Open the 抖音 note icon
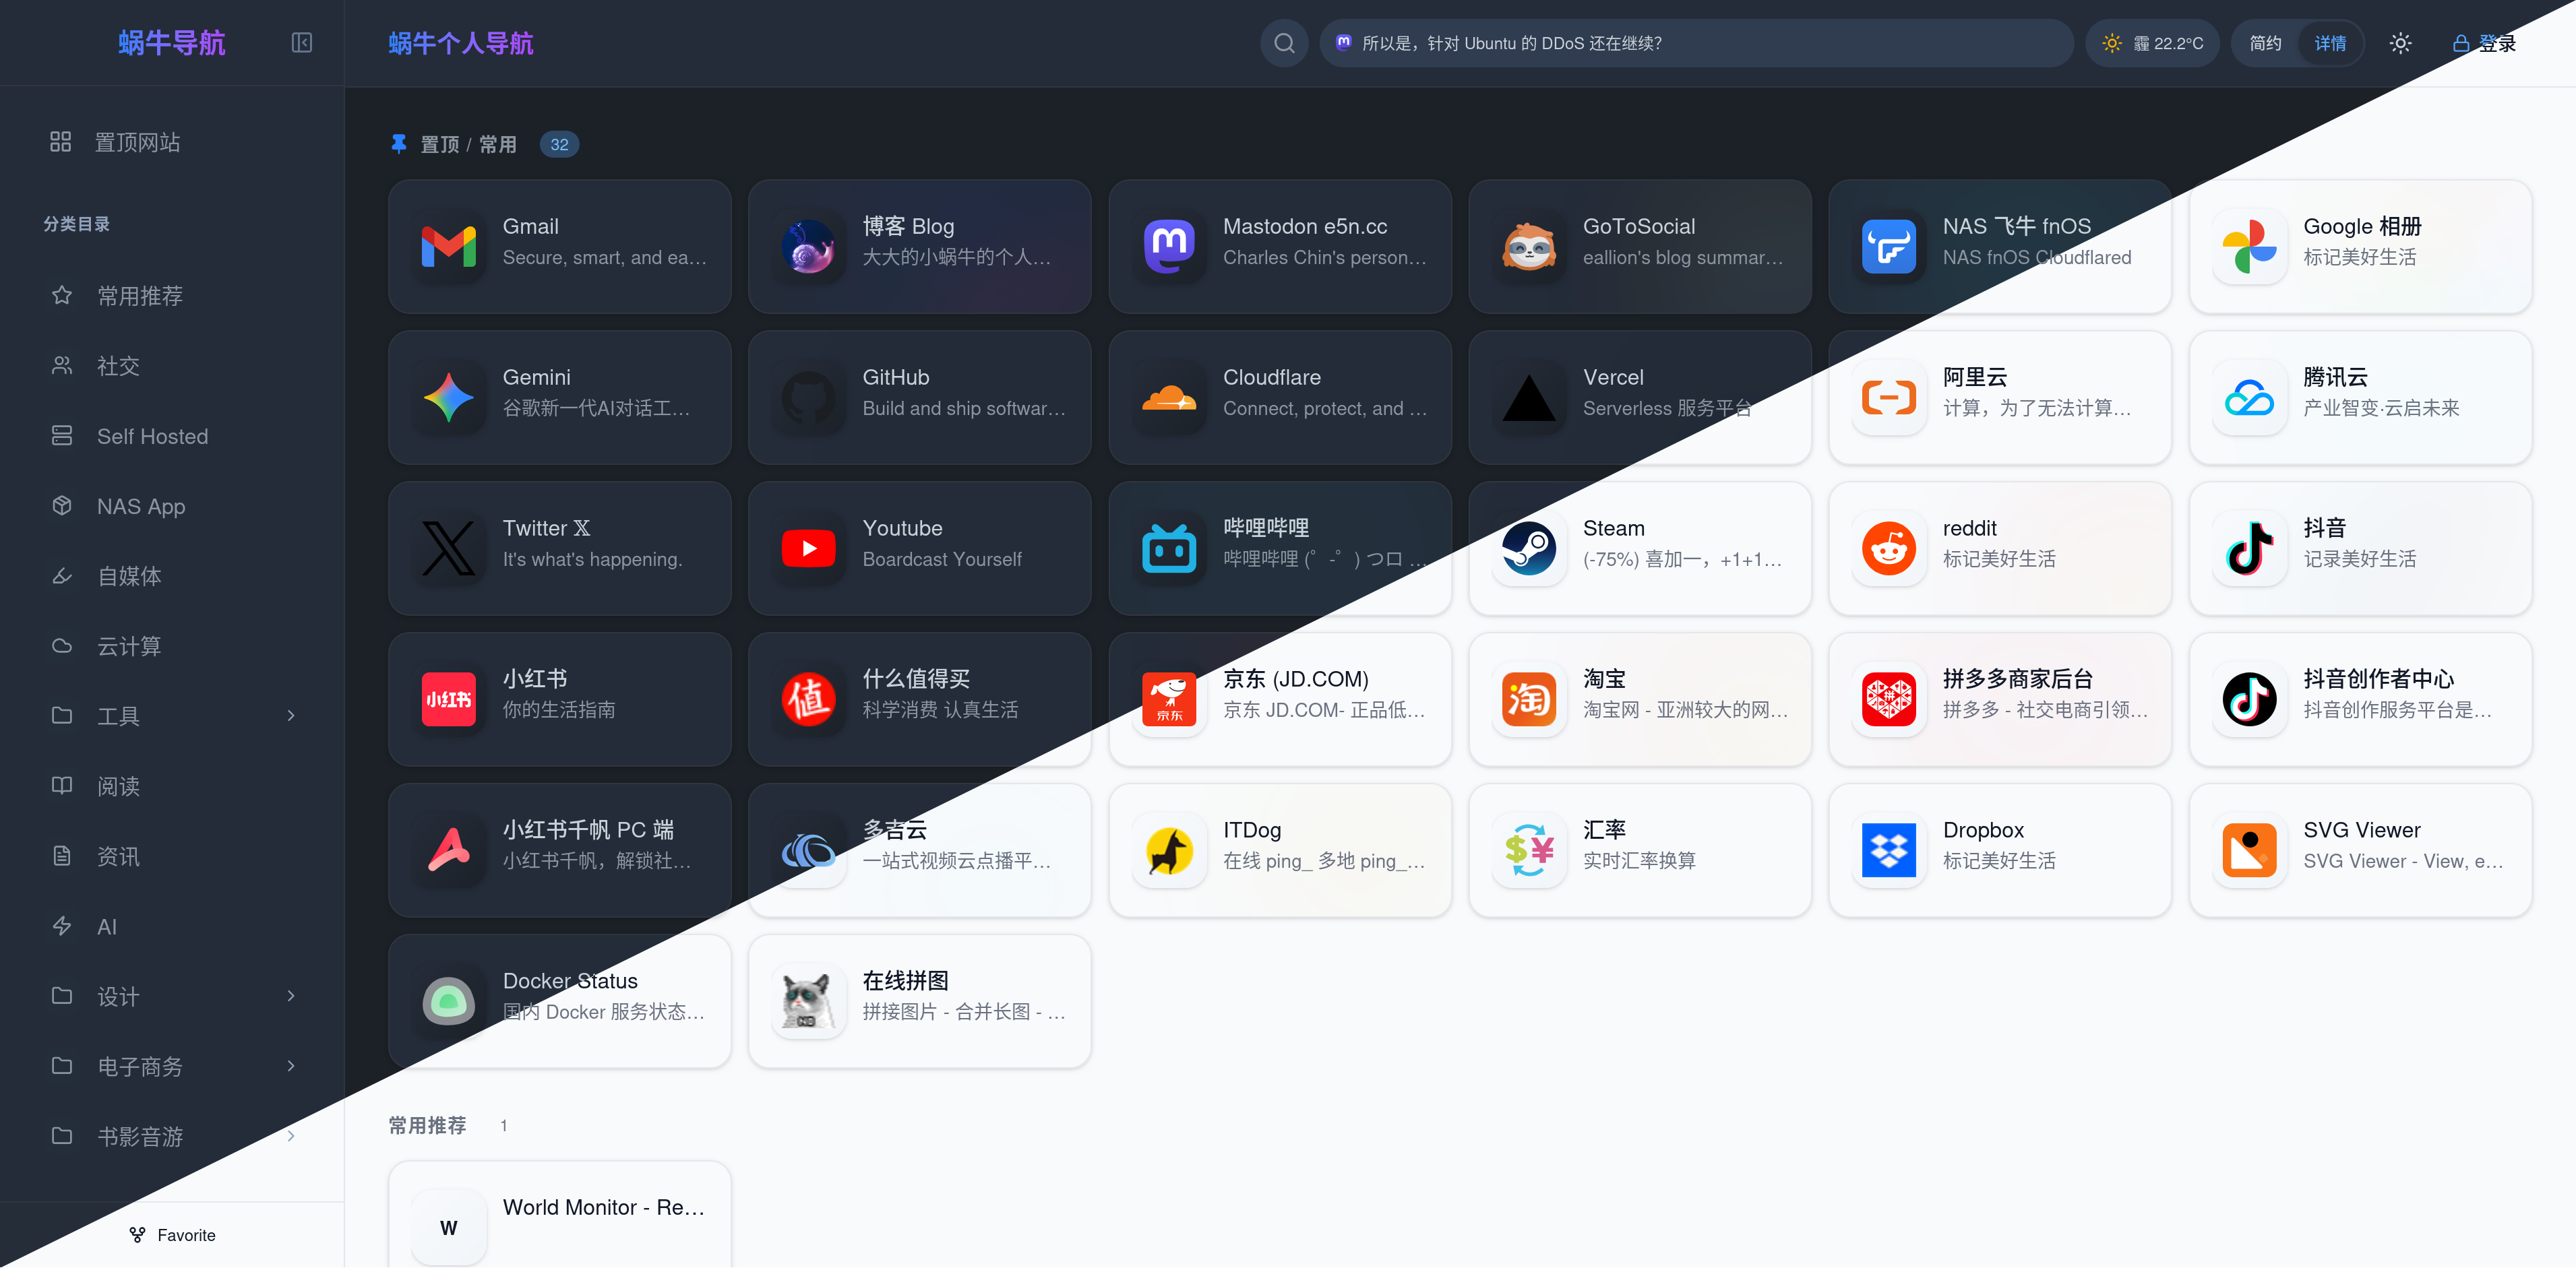Image resolution: width=2576 pixels, height=1268 pixels. [x=2249, y=549]
